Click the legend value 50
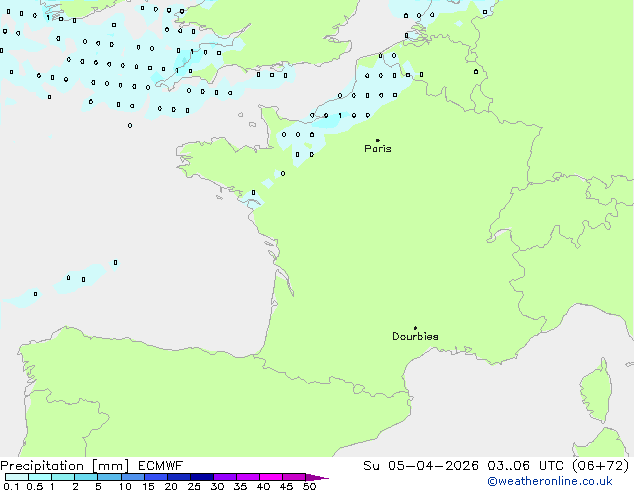 [309, 486]
